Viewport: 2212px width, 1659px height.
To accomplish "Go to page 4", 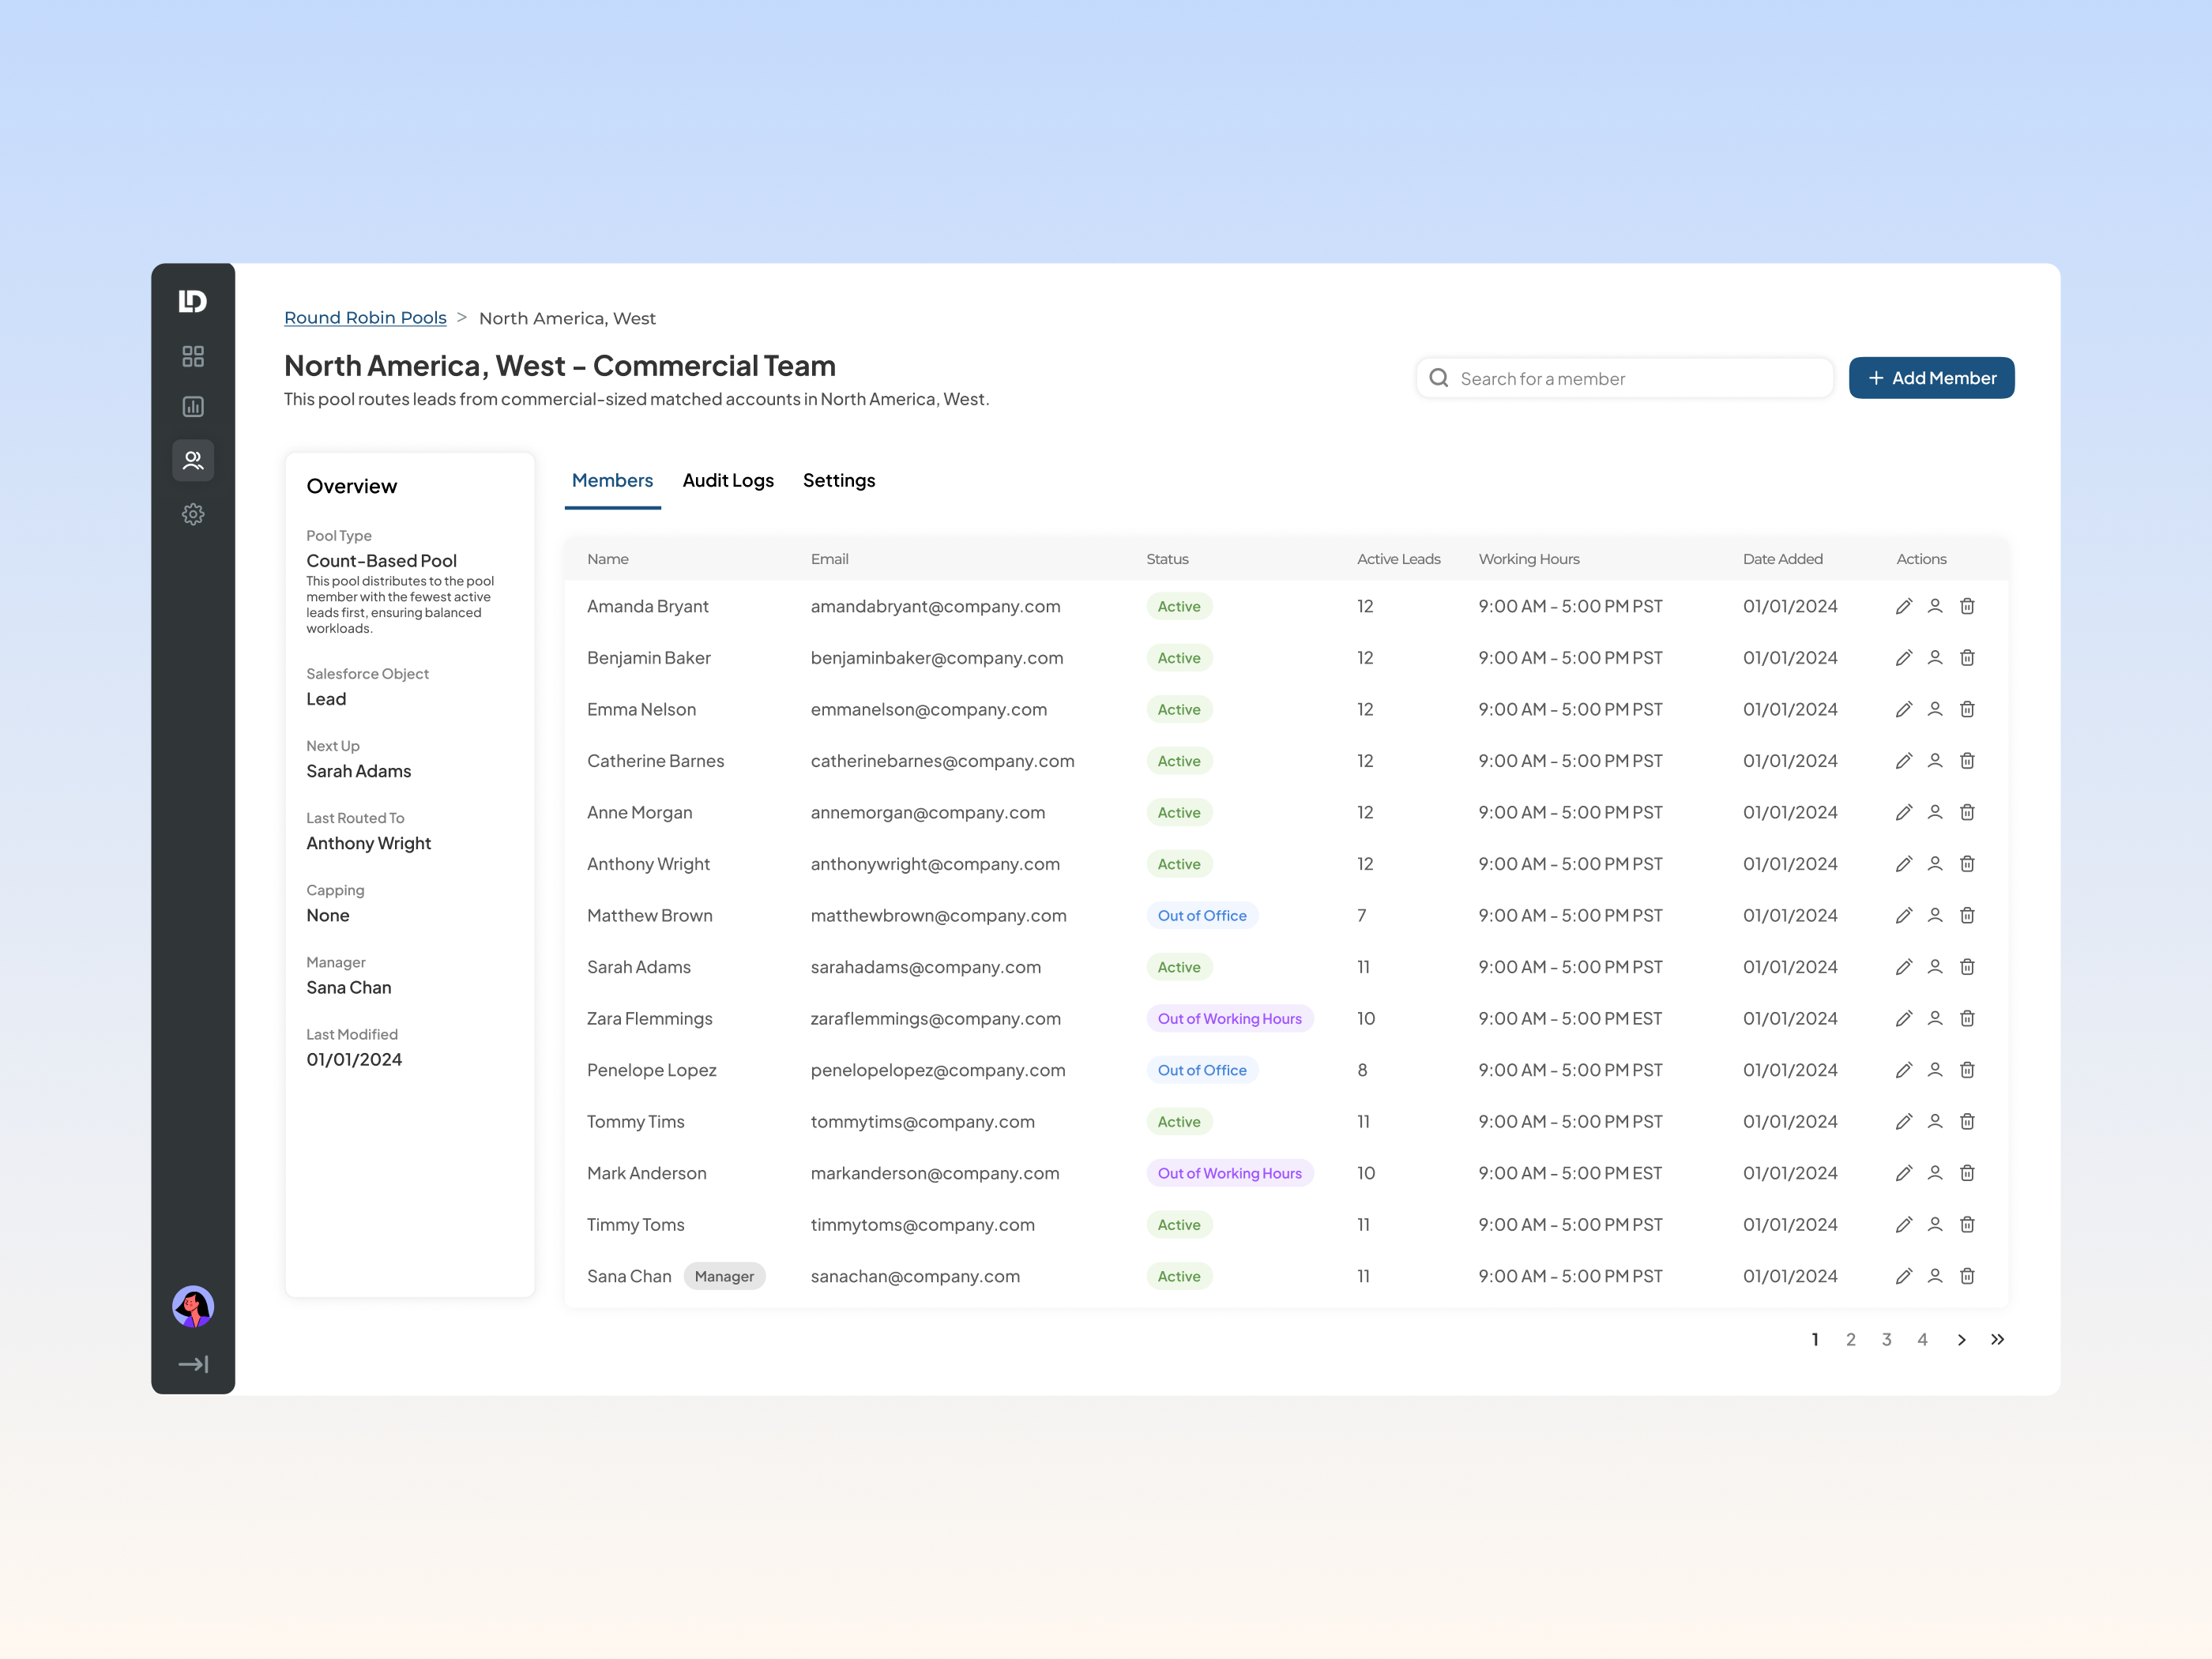I will pos(1922,1340).
